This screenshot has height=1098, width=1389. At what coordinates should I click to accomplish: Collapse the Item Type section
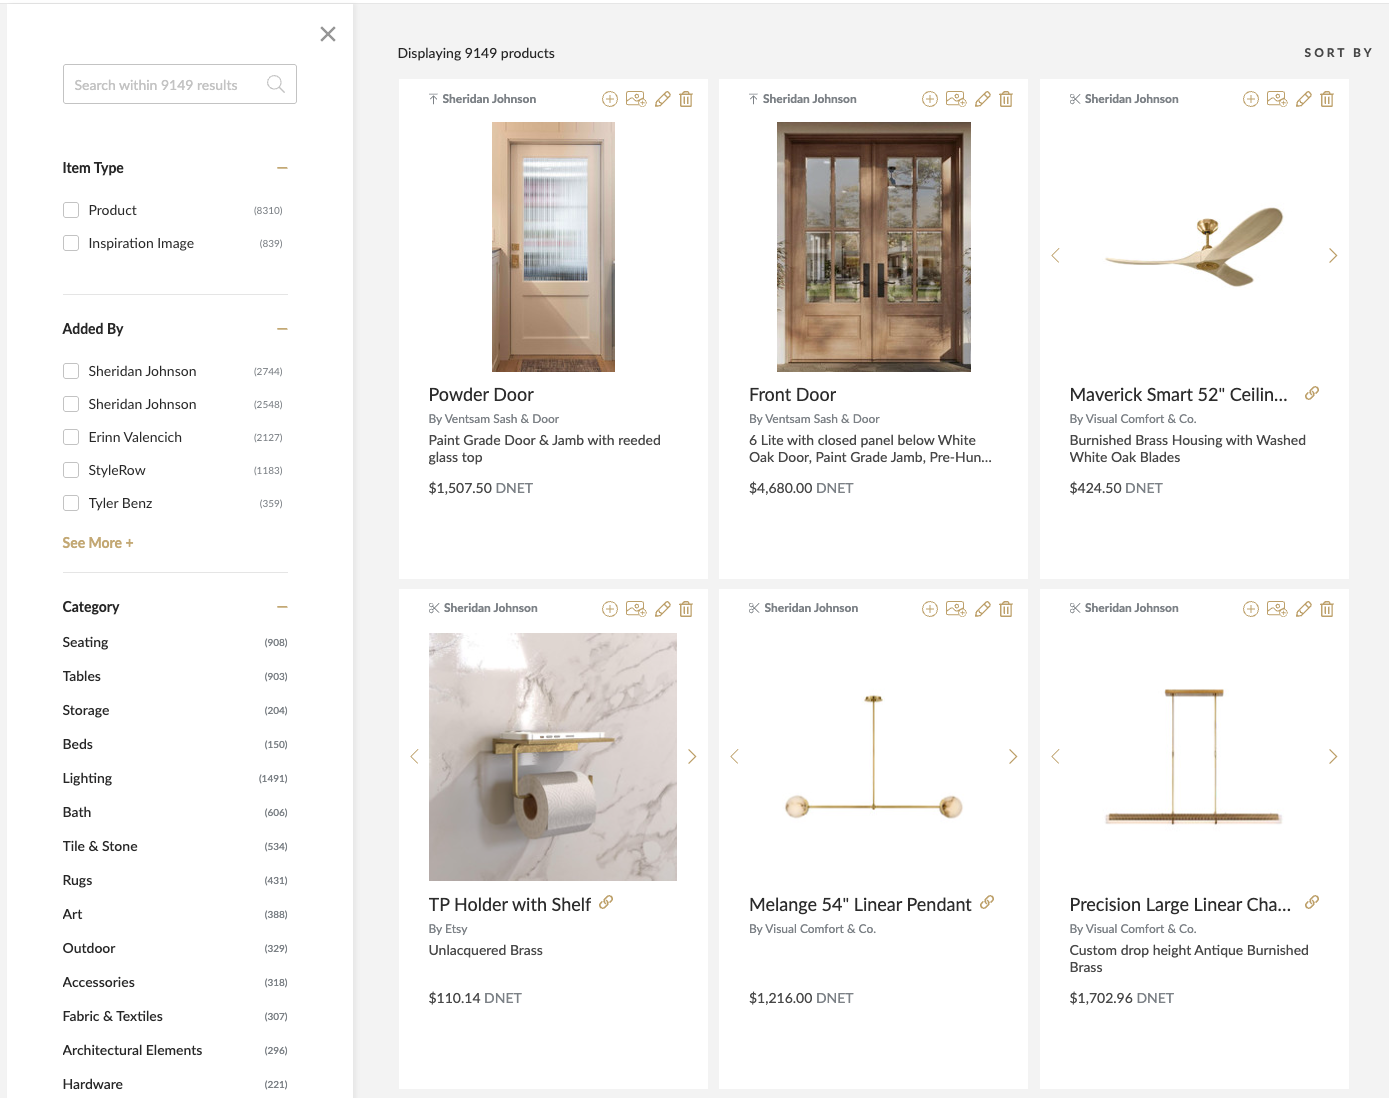282,167
